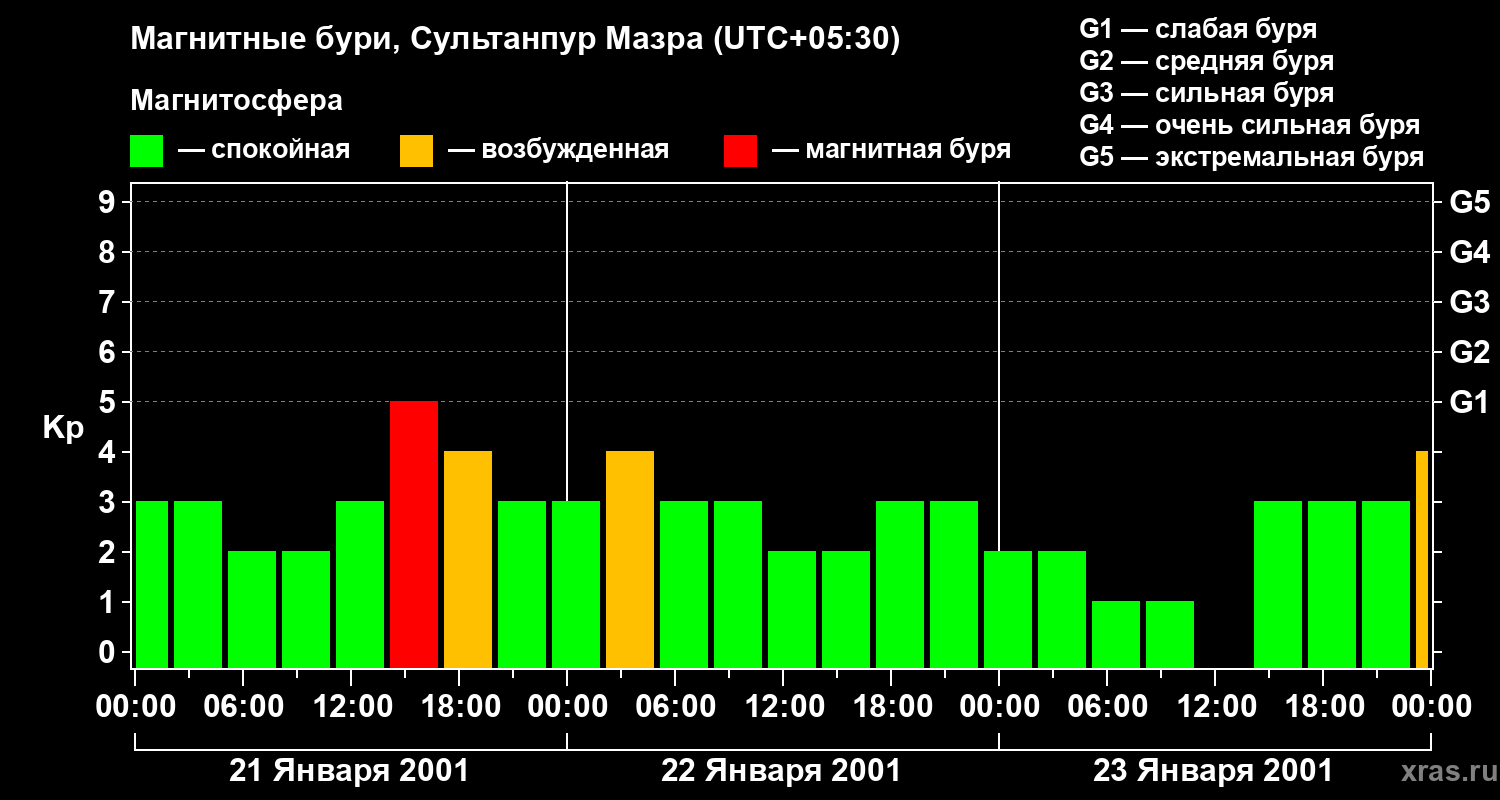Click the 'G2' label on the right axis
1500x800 pixels.
(1469, 352)
